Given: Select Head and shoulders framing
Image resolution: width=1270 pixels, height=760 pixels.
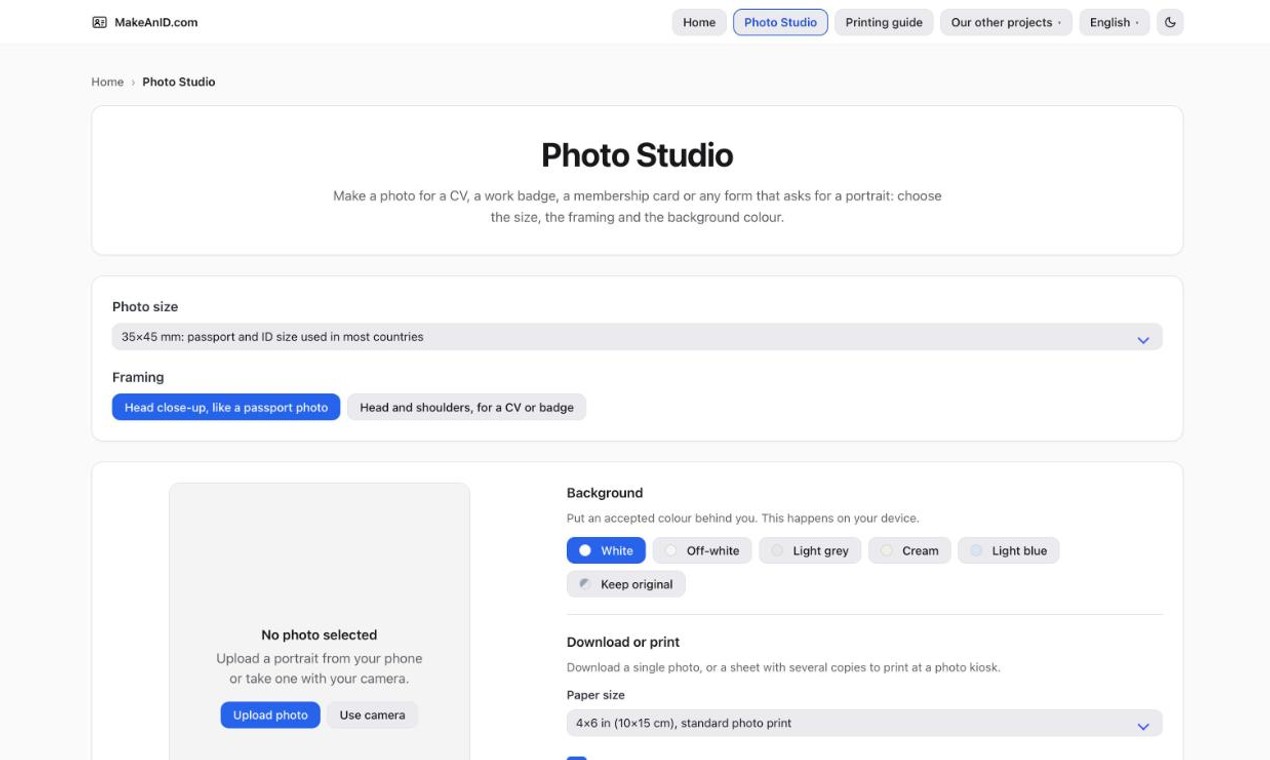Looking at the screenshot, I should pyautogui.click(x=467, y=407).
